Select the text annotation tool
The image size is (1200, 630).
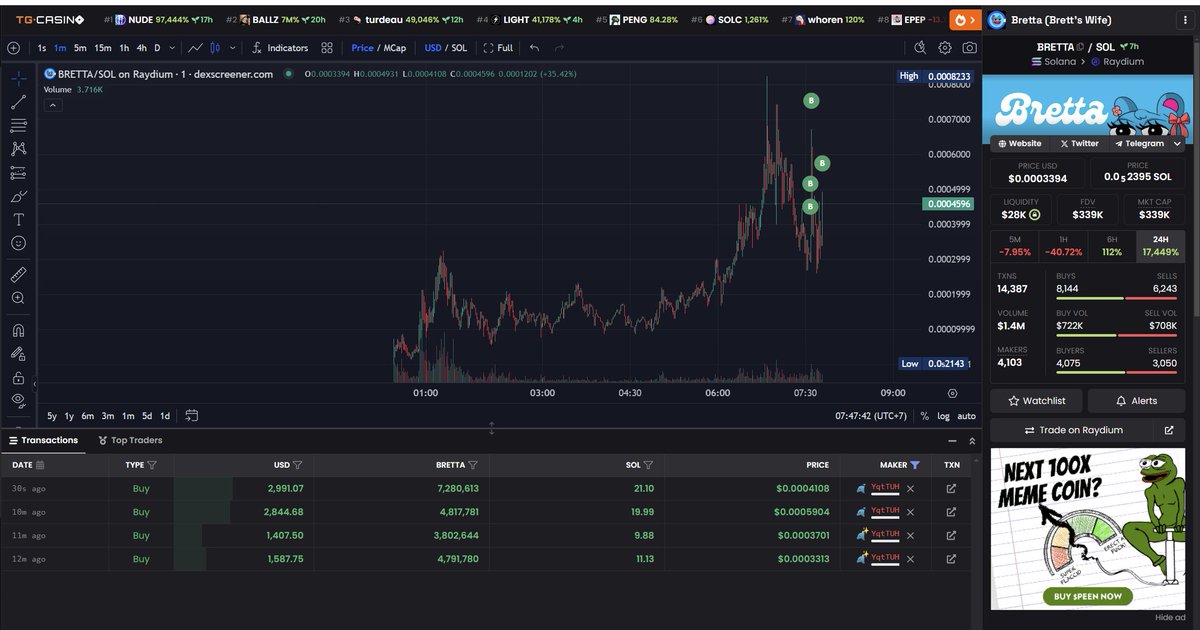pyautogui.click(x=18, y=219)
